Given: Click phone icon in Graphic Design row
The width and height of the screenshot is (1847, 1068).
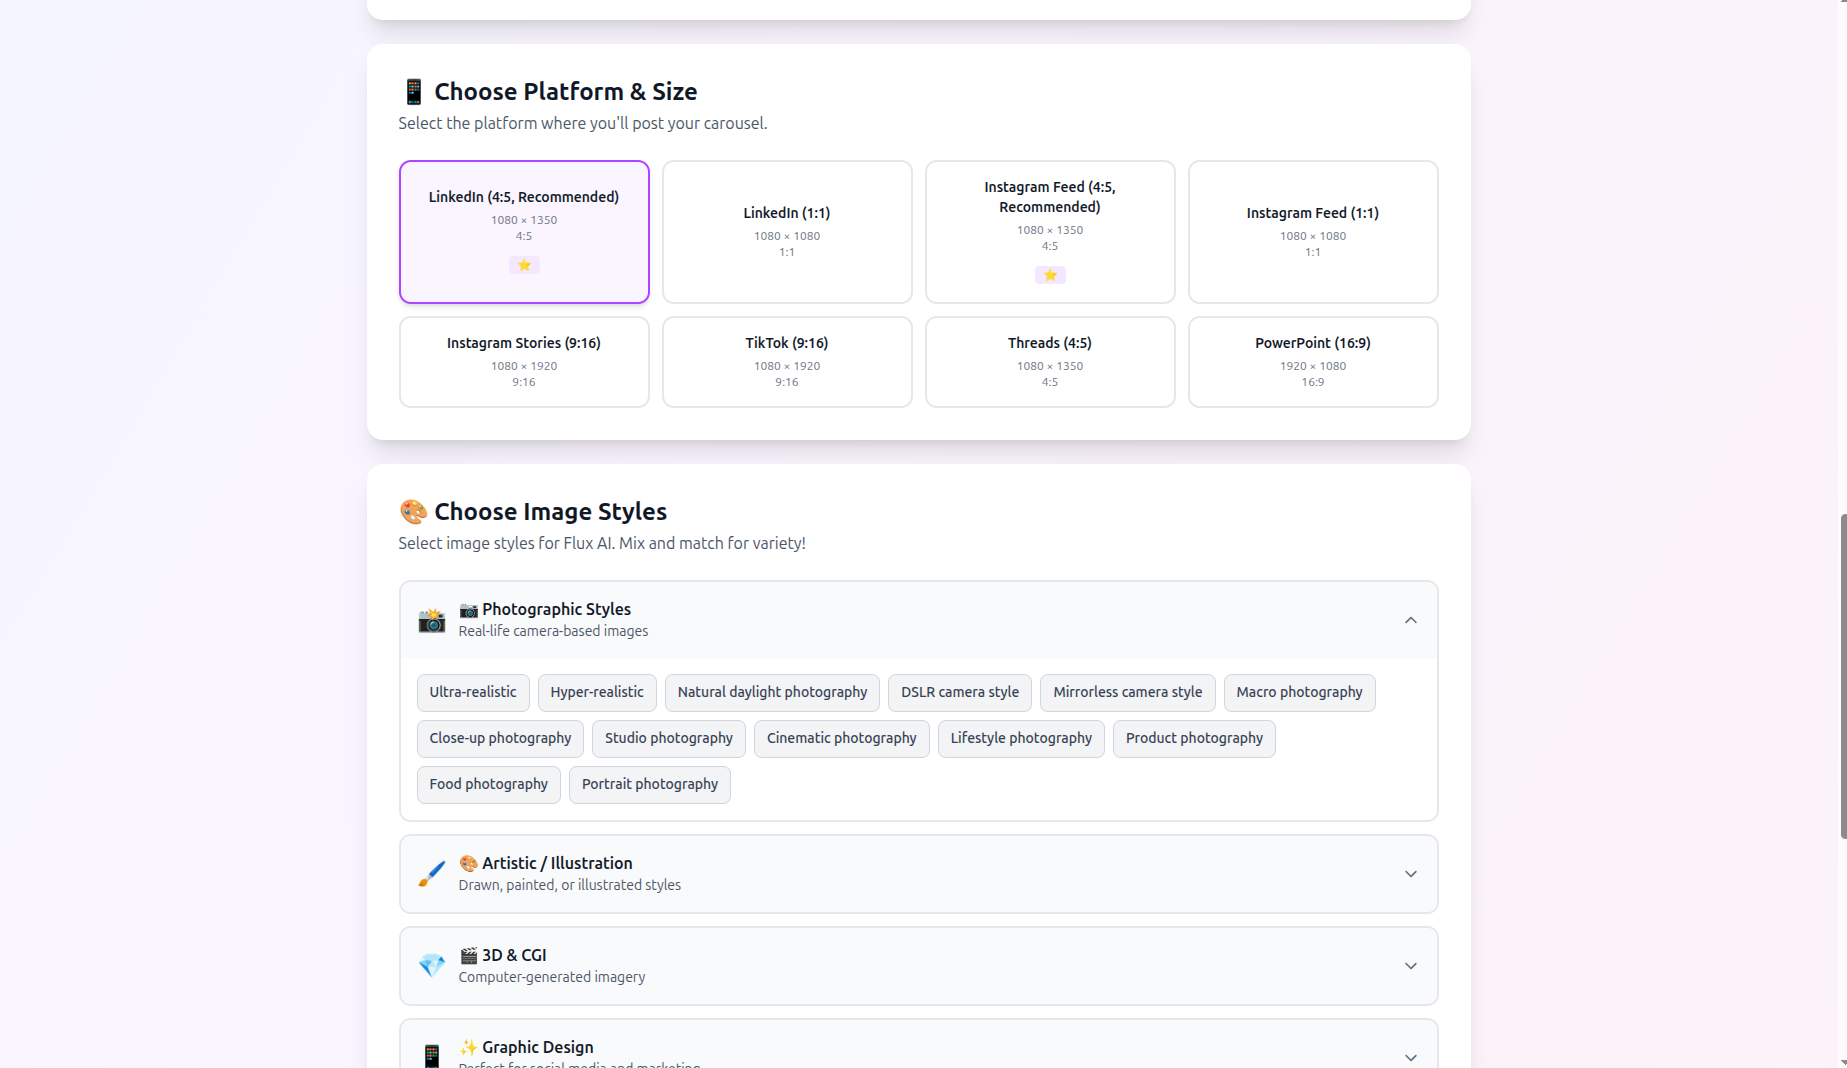Looking at the screenshot, I should pos(431,1056).
